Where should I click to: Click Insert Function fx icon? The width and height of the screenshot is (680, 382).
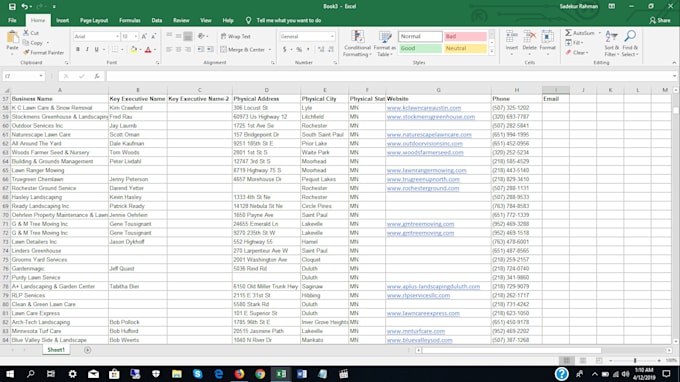97,76
